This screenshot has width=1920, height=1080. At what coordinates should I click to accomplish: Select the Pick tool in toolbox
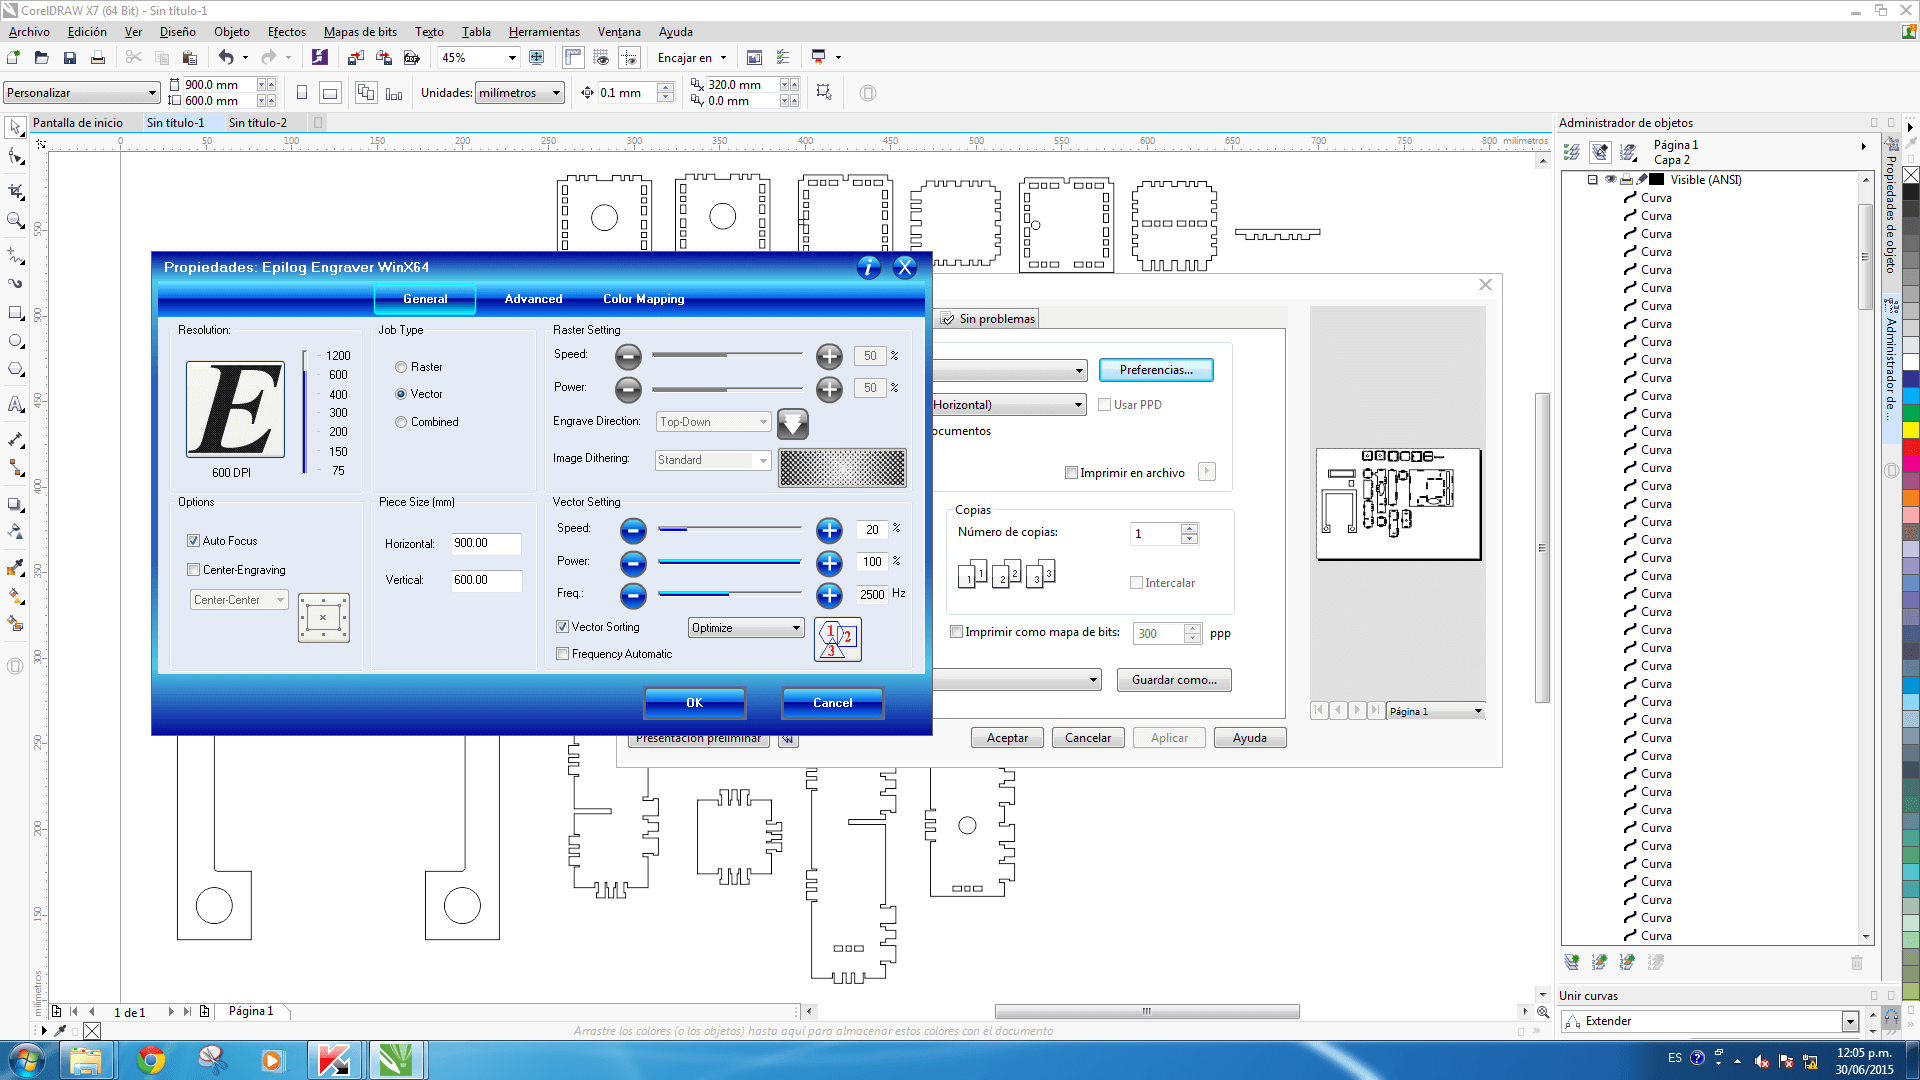(x=15, y=127)
